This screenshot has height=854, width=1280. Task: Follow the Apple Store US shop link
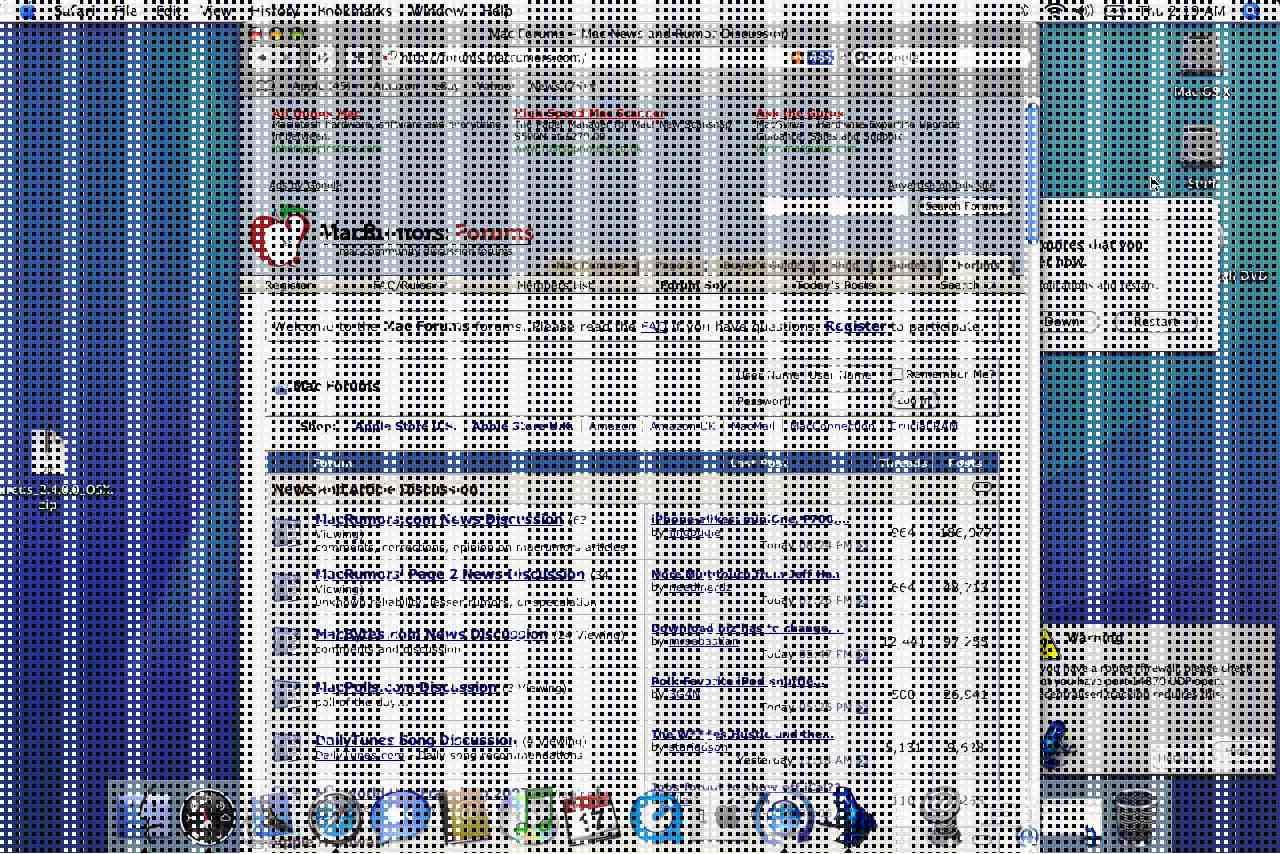[407, 426]
